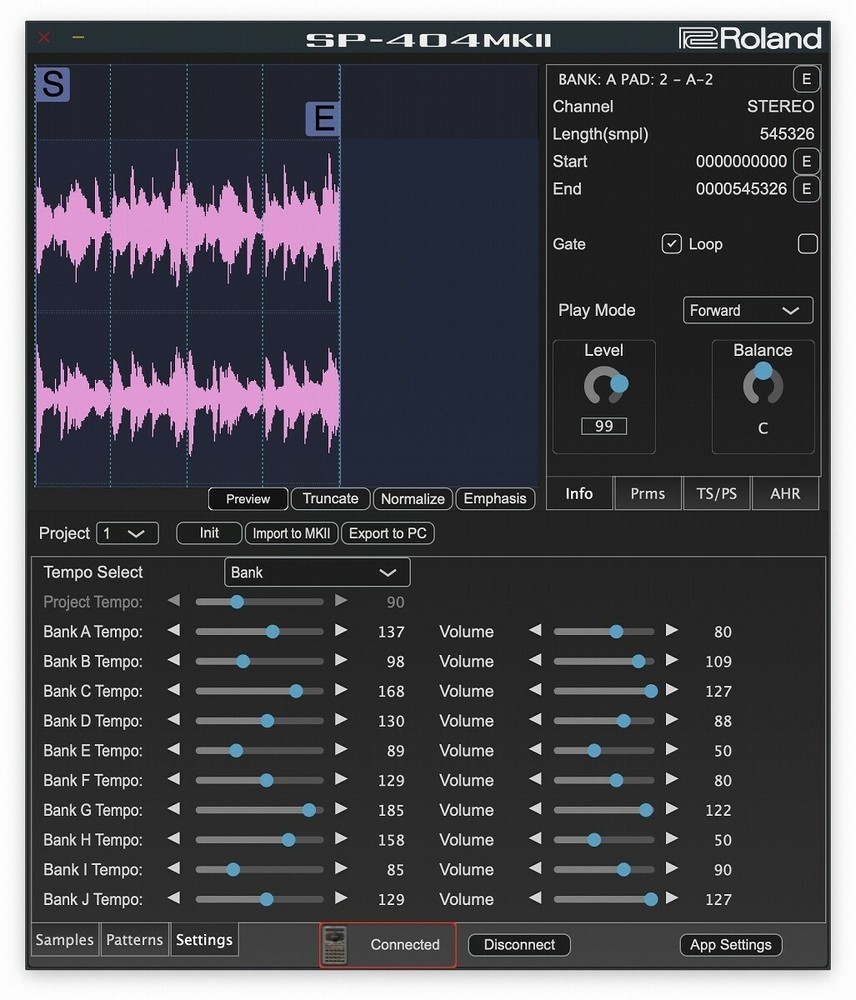Image resolution: width=856 pixels, height=1000 pixels.
Task: Click the E icon next to Bank/Pad name
Action: [806, 80]
